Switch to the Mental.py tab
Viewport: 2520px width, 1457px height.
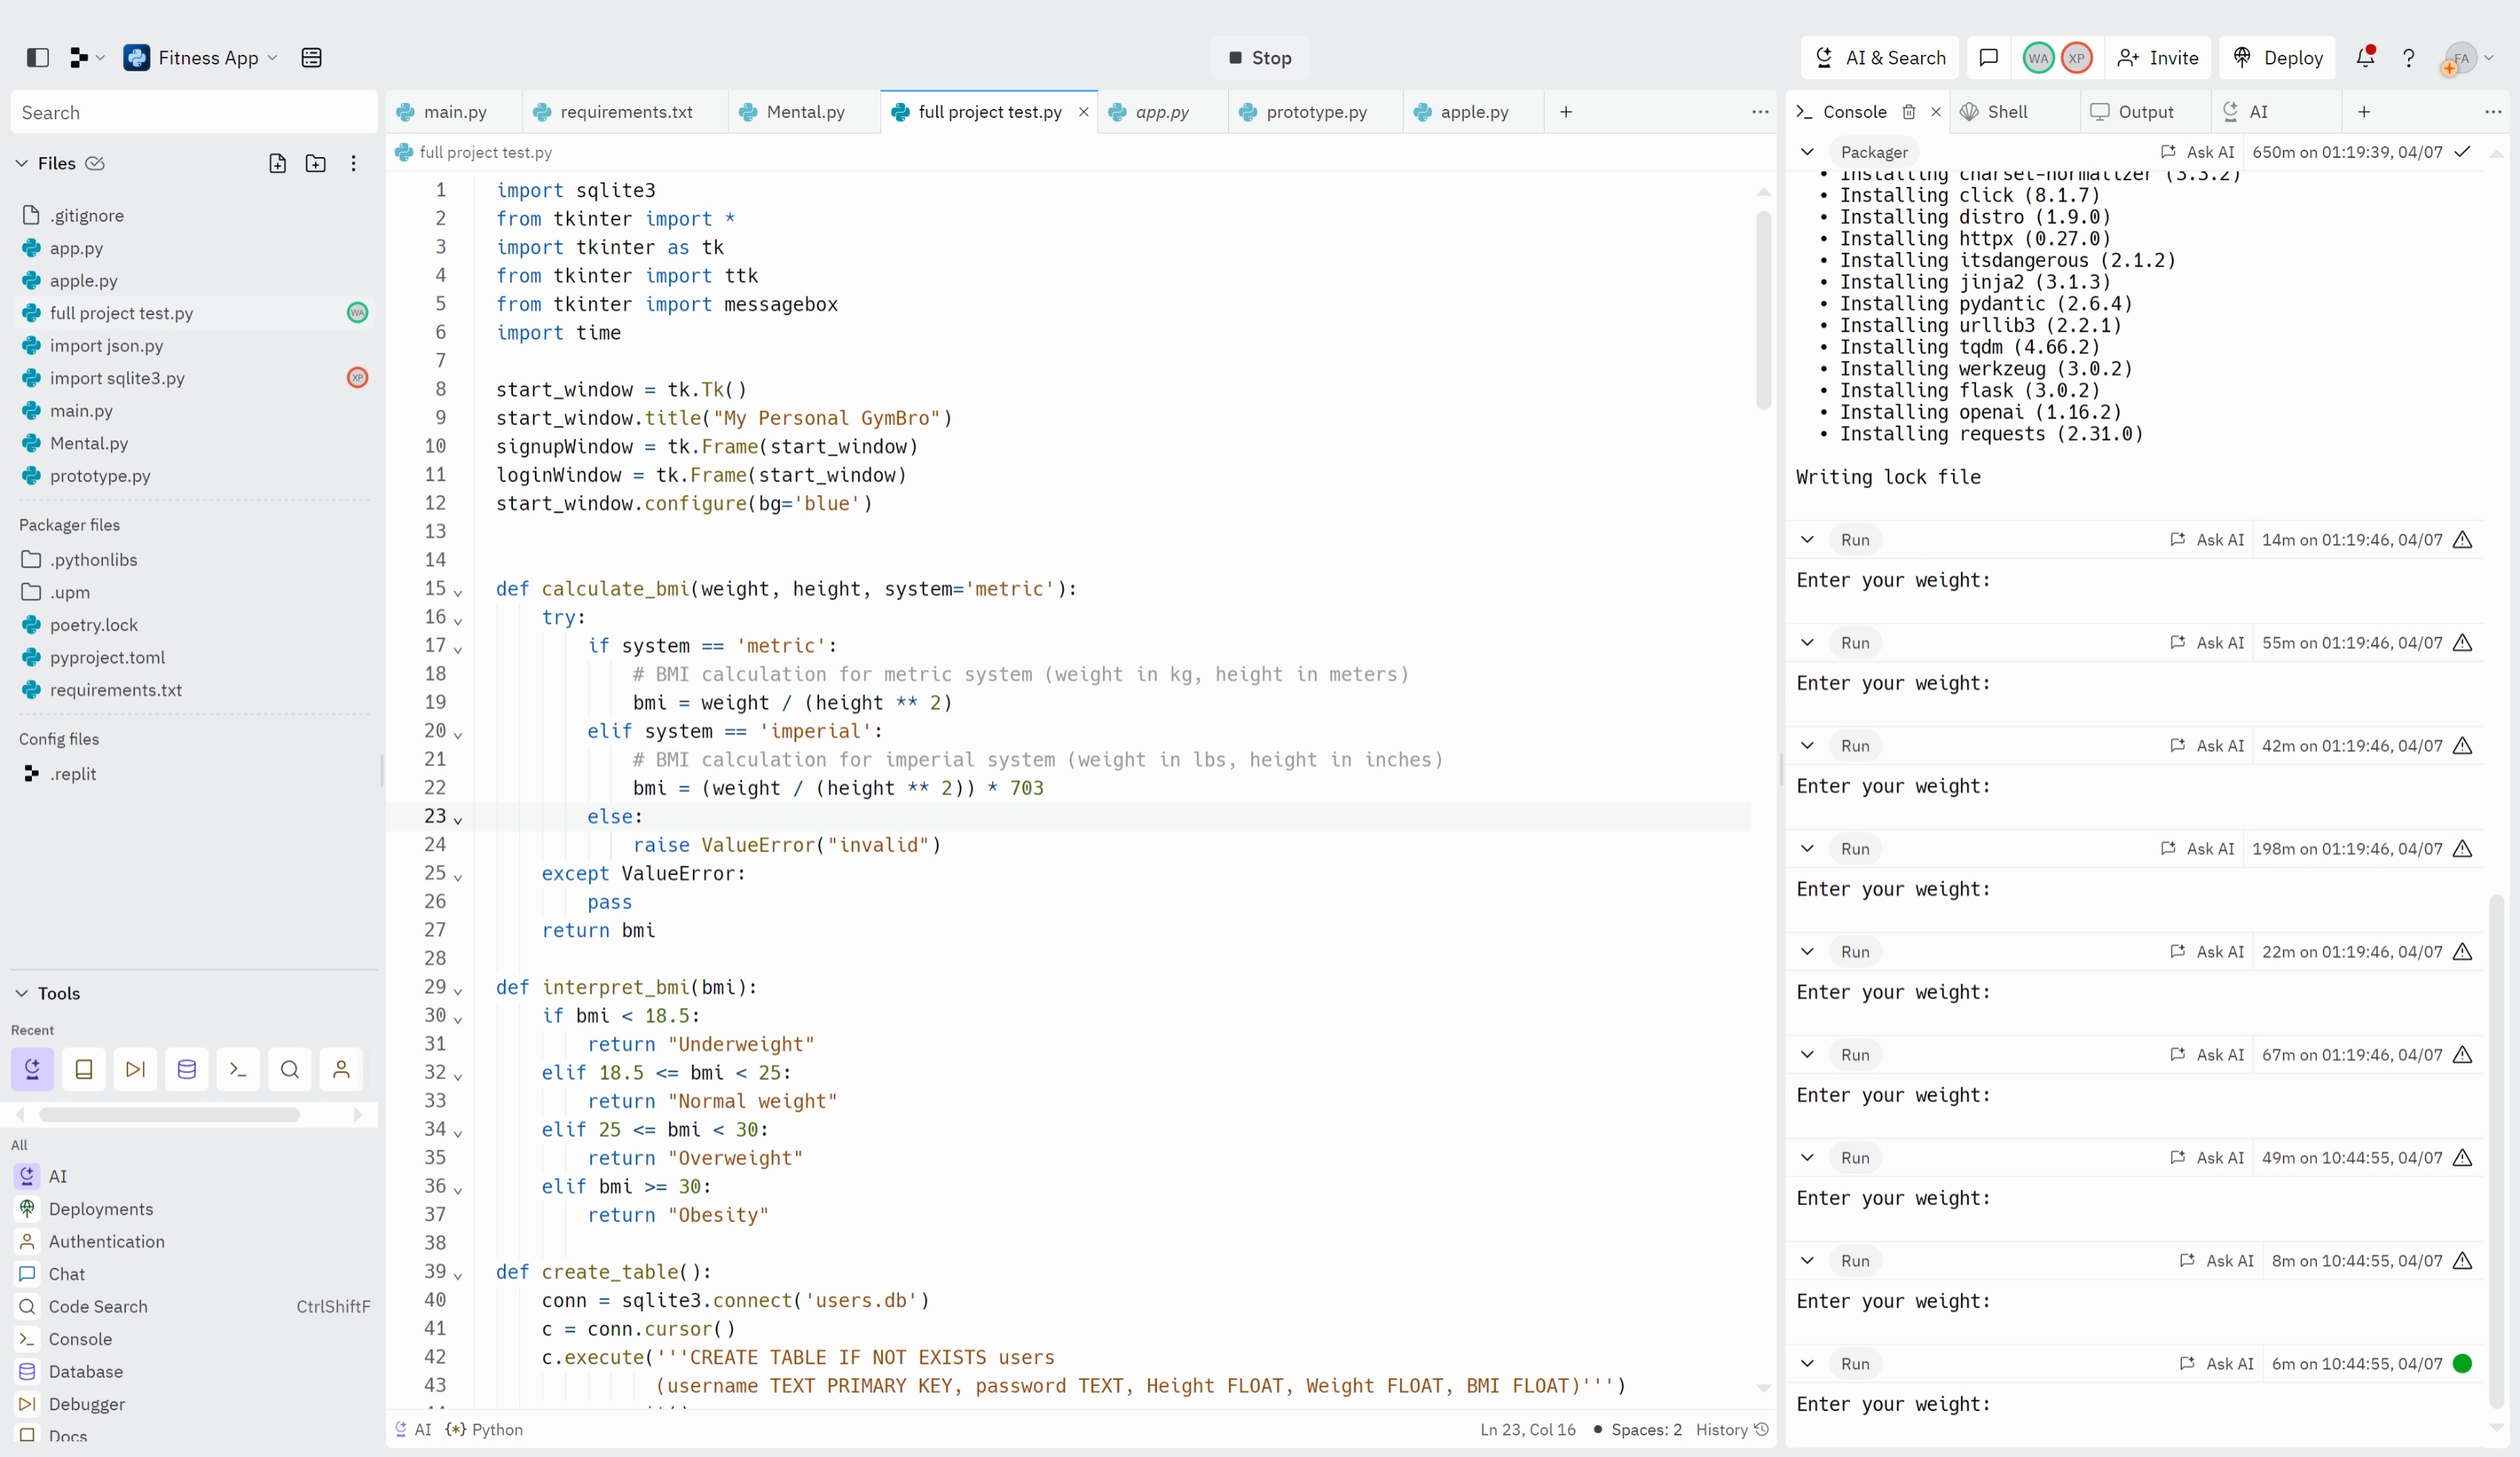coord(804,112)
